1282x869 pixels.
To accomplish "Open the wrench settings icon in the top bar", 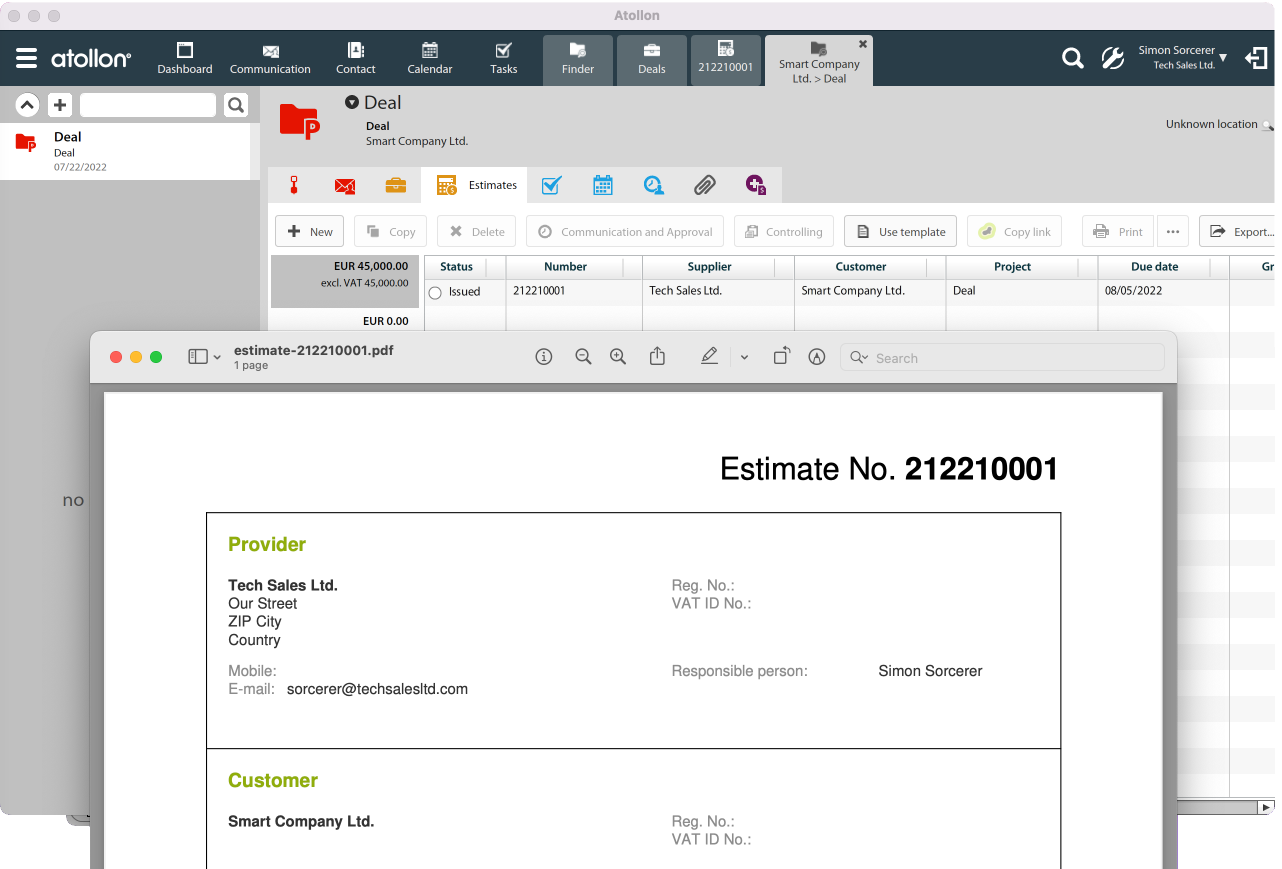I will coord(1112,58).
